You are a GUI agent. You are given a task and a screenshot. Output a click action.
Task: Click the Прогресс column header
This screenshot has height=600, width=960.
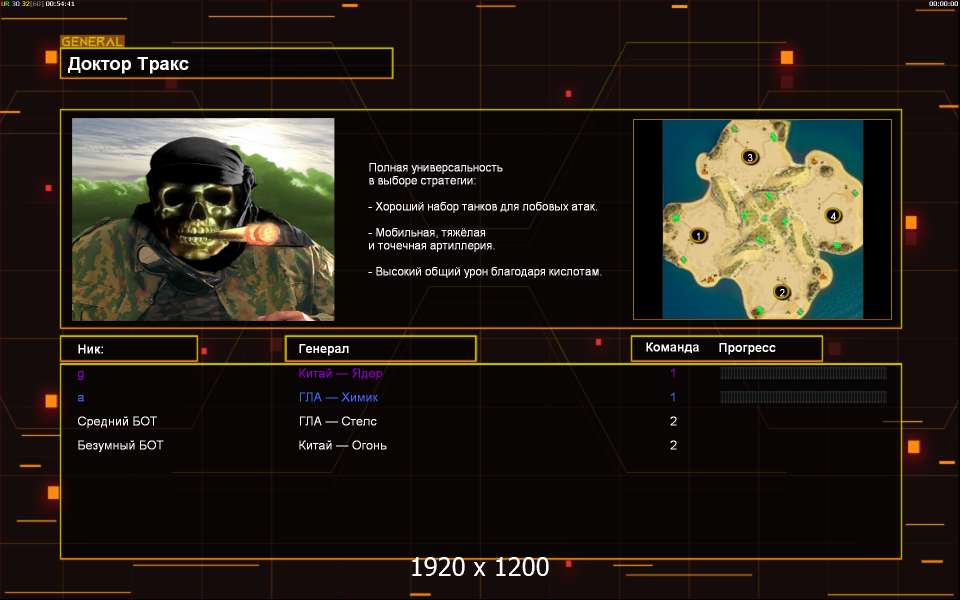coord(747,348)
